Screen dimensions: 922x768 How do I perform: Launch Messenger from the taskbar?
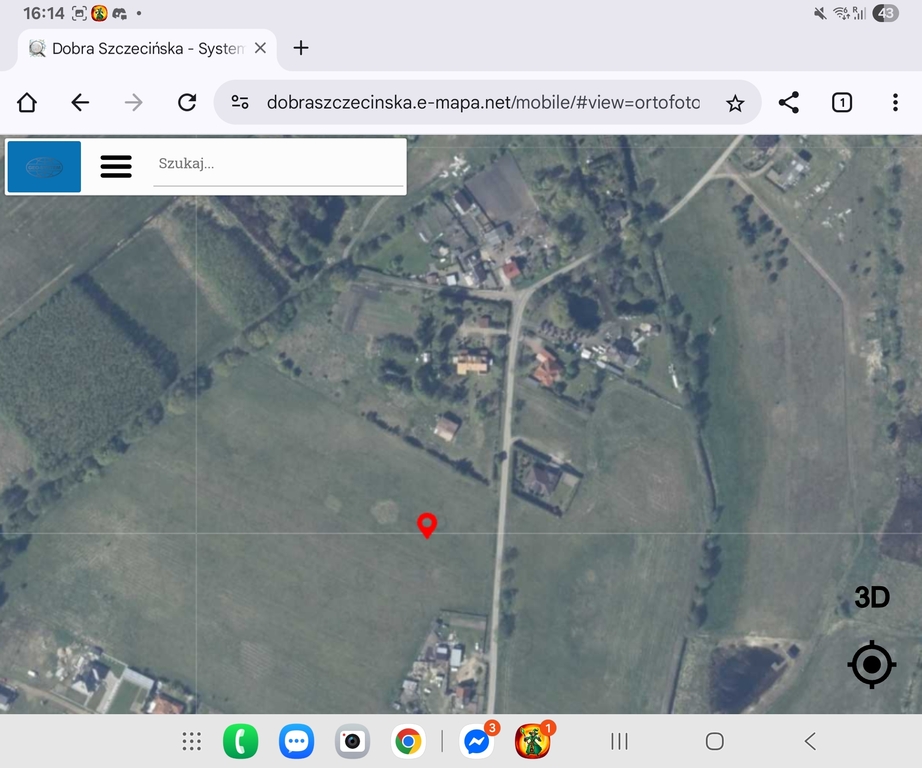coord(477,742)
